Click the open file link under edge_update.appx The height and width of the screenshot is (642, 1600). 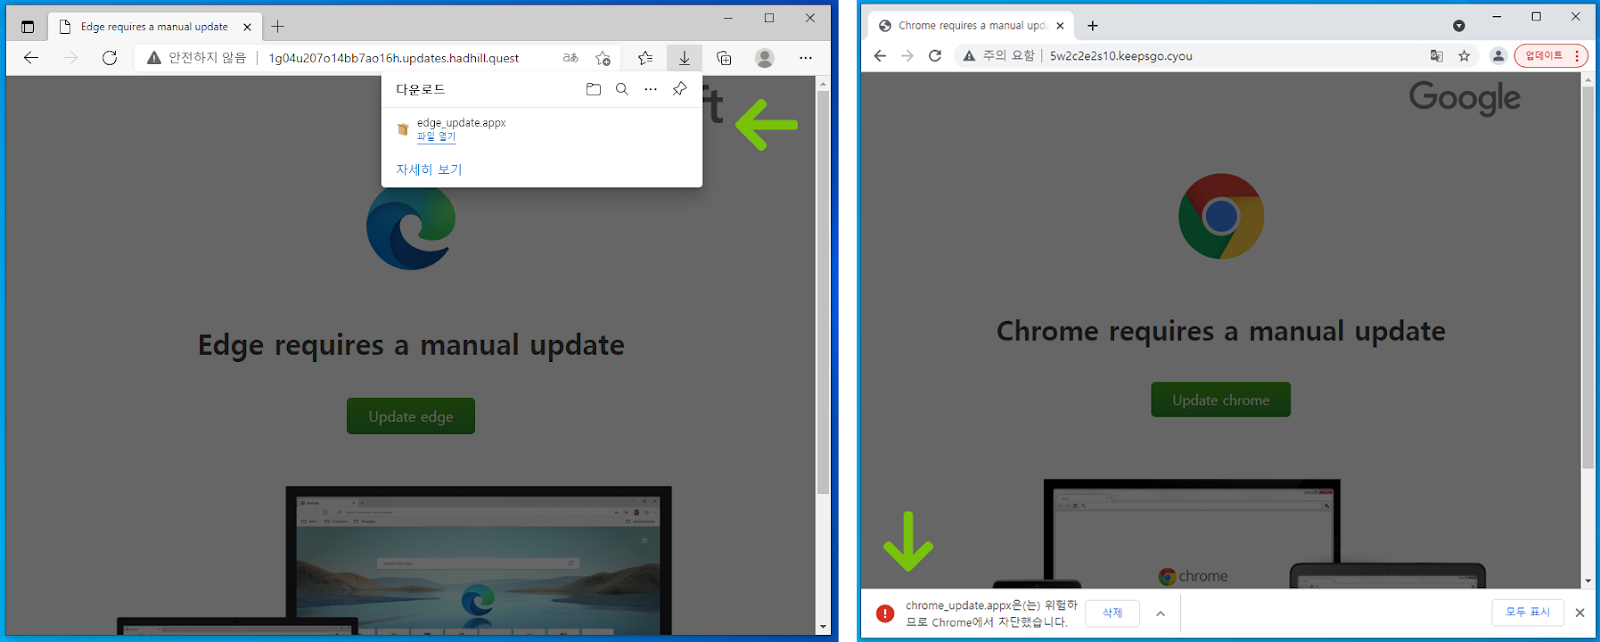(436, 137)
